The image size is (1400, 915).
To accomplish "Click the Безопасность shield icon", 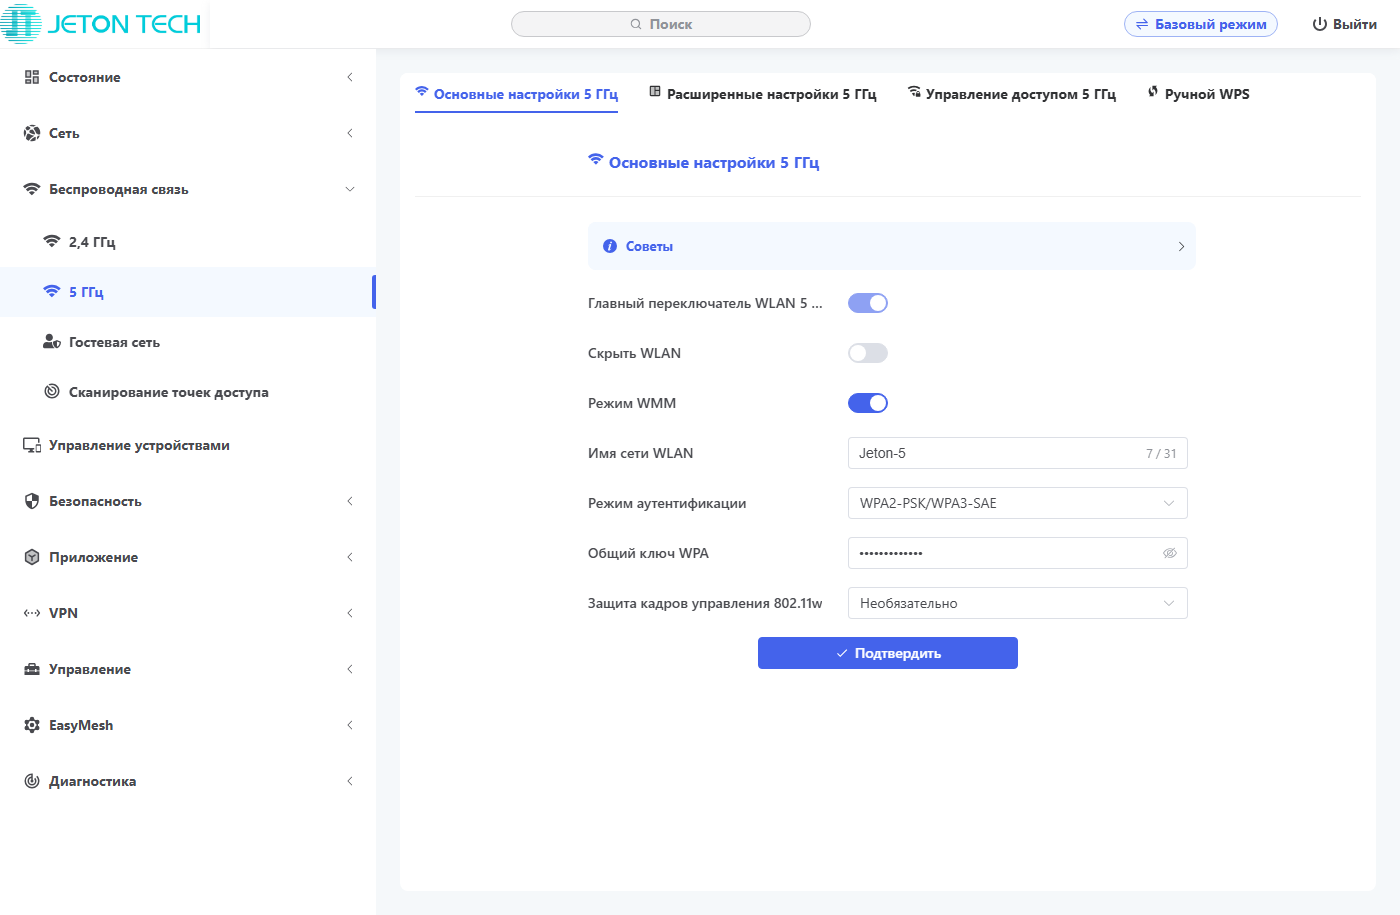I will (x=32, y=501).
